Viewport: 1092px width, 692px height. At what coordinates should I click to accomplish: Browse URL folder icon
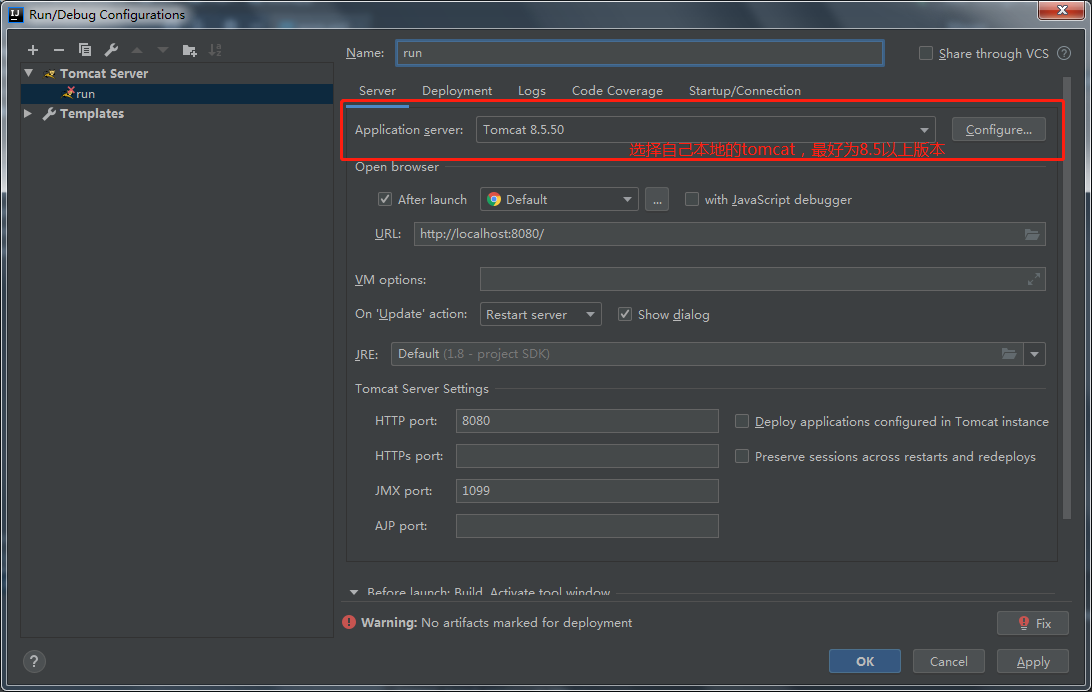(1031, 235)
